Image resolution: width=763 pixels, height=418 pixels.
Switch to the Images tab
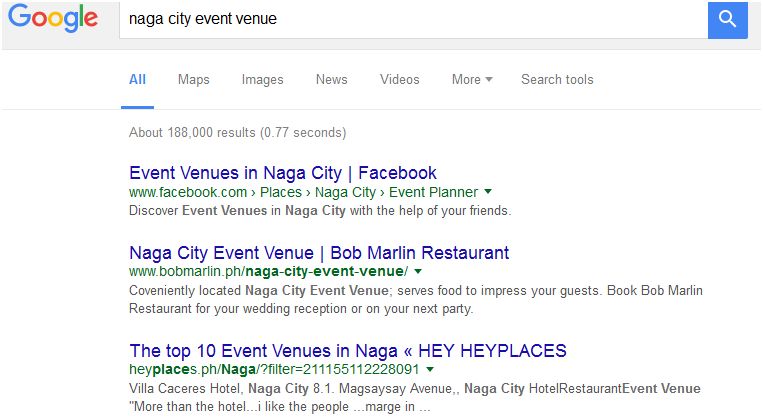click(x=262, y=79)
